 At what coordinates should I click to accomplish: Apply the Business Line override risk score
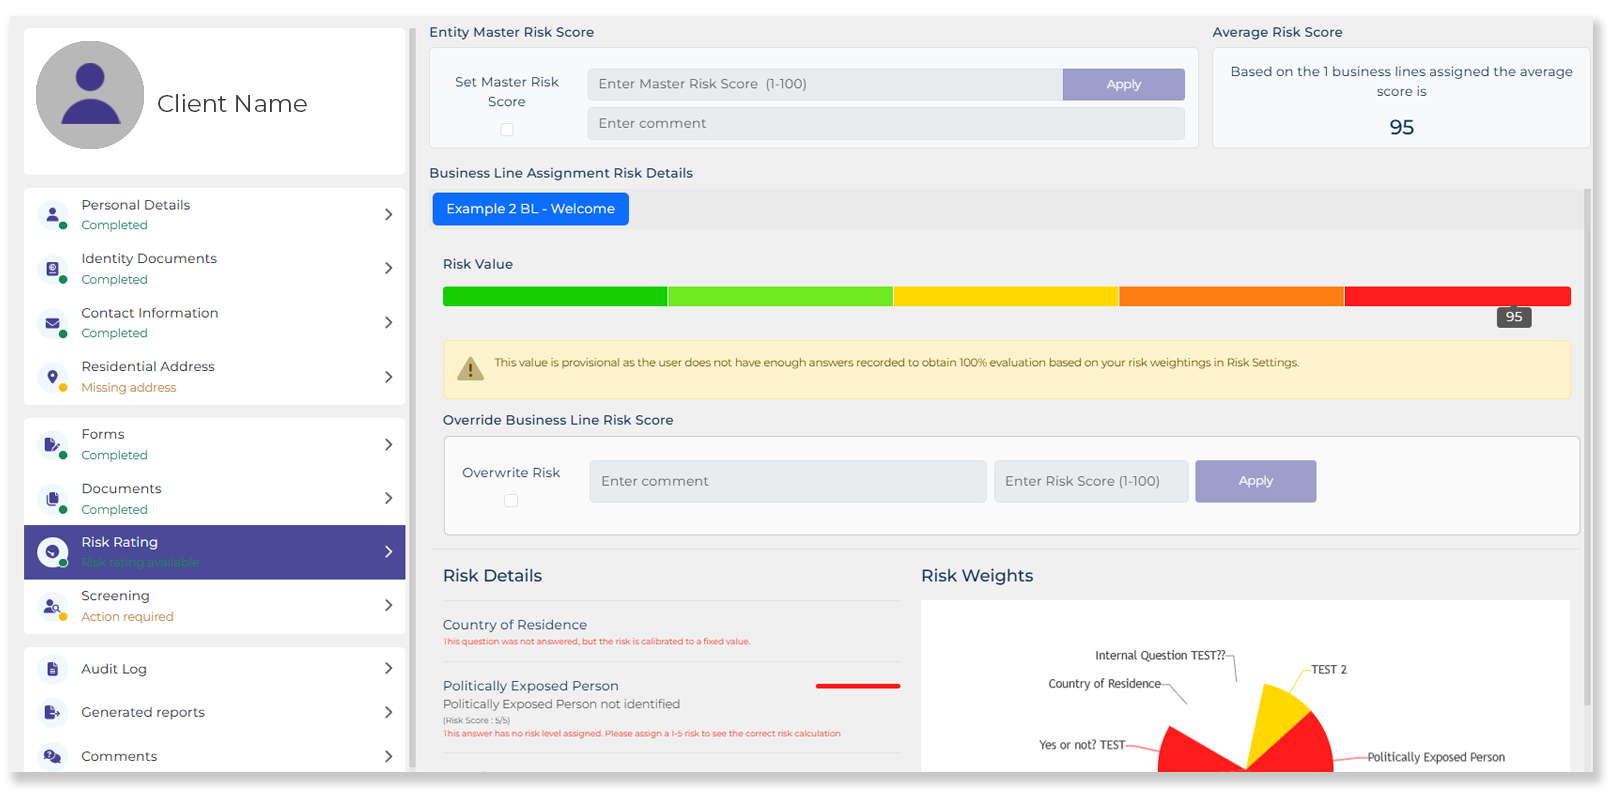[1255, 481]
